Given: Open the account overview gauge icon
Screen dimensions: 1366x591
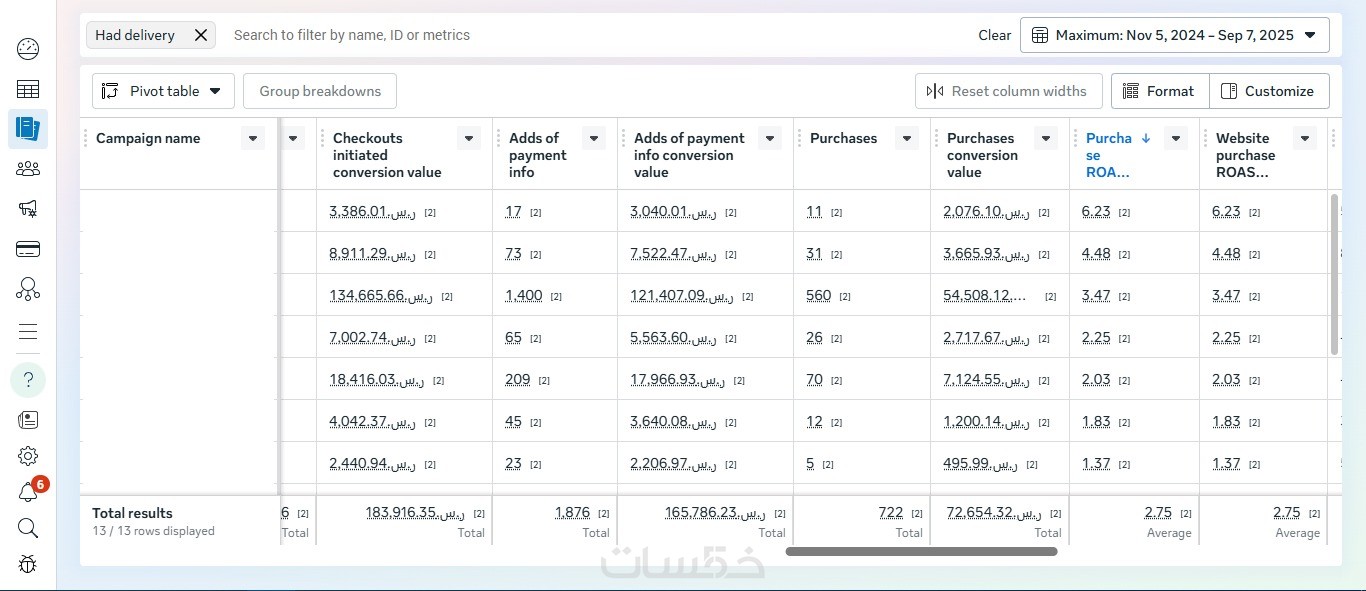Looking at the screenshot, I should tap(28, 49).
